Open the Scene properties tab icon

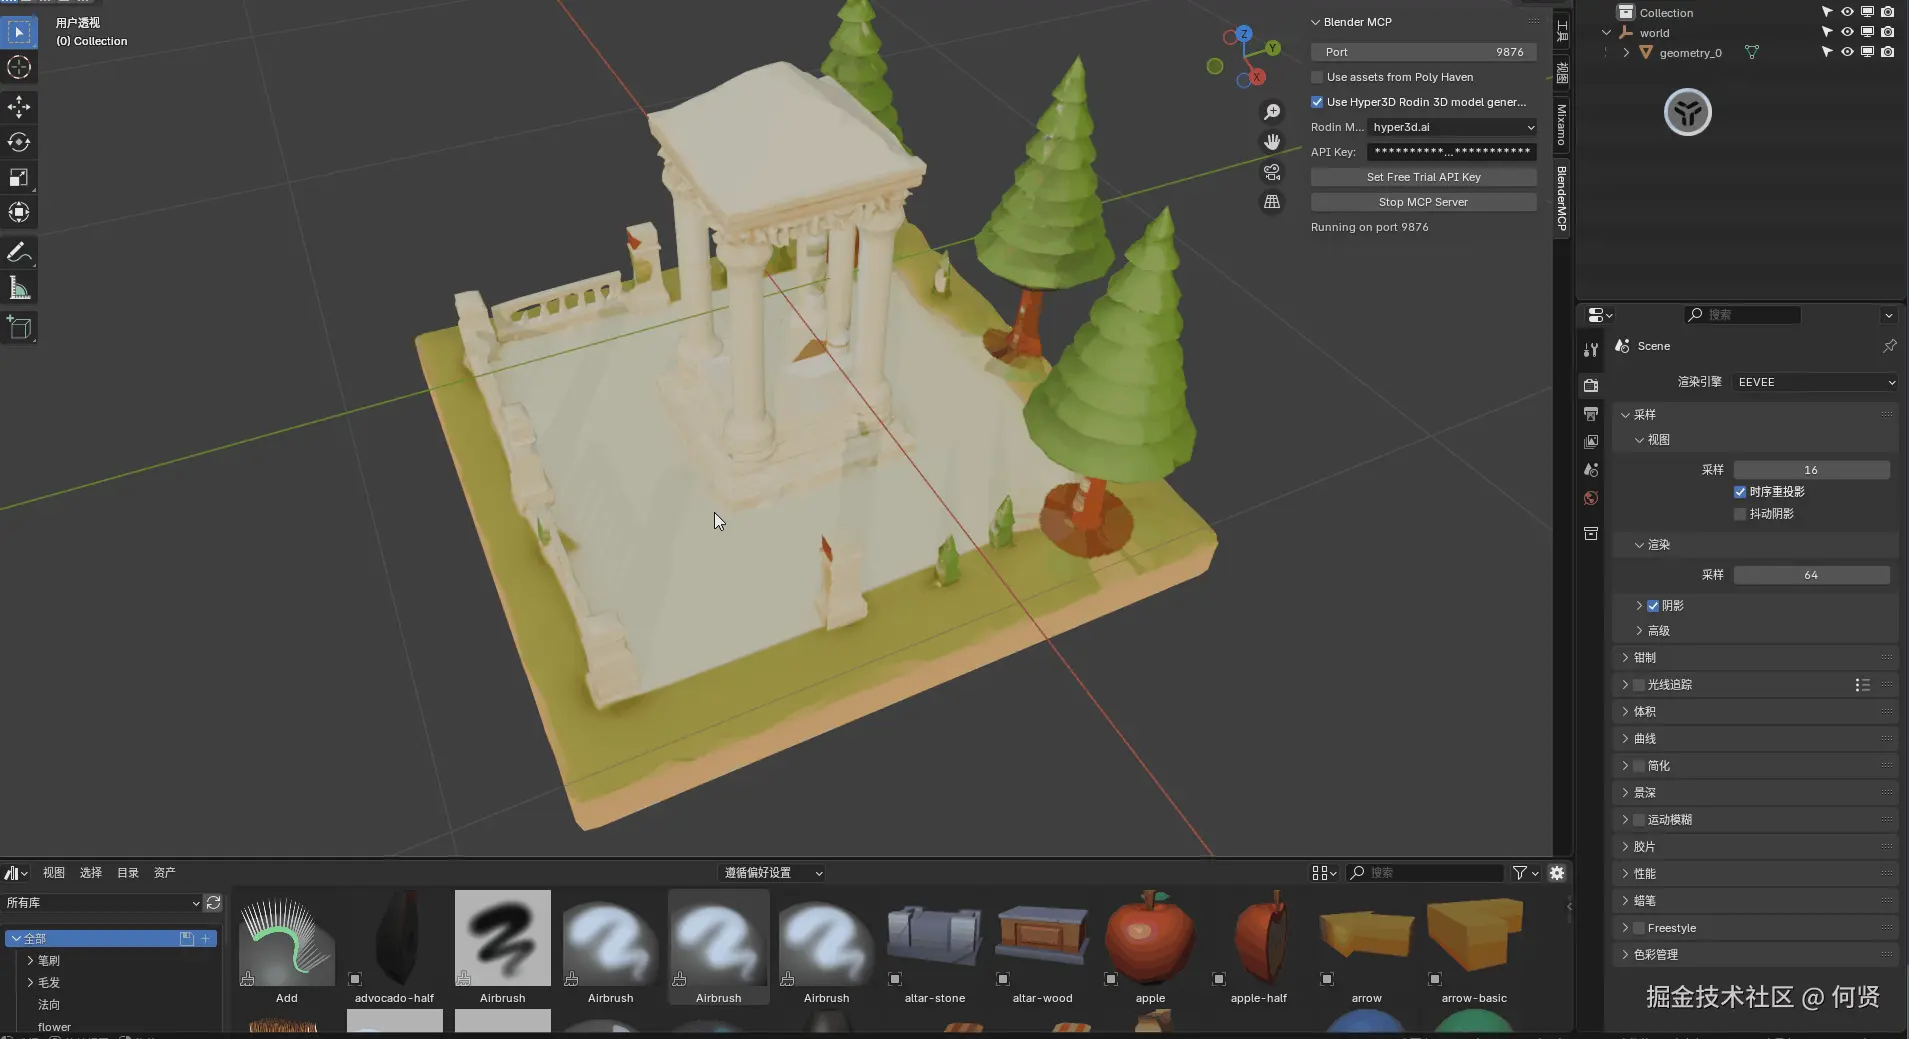tap(1591, 469)
